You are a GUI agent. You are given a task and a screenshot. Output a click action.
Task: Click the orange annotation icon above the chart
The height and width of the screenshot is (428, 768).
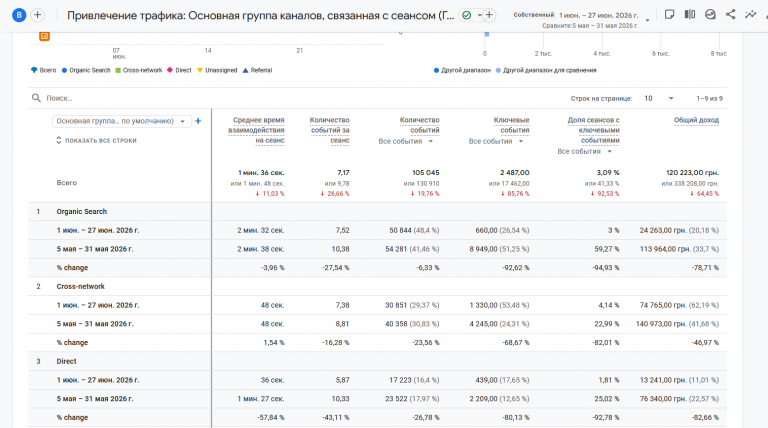point(44,36)
